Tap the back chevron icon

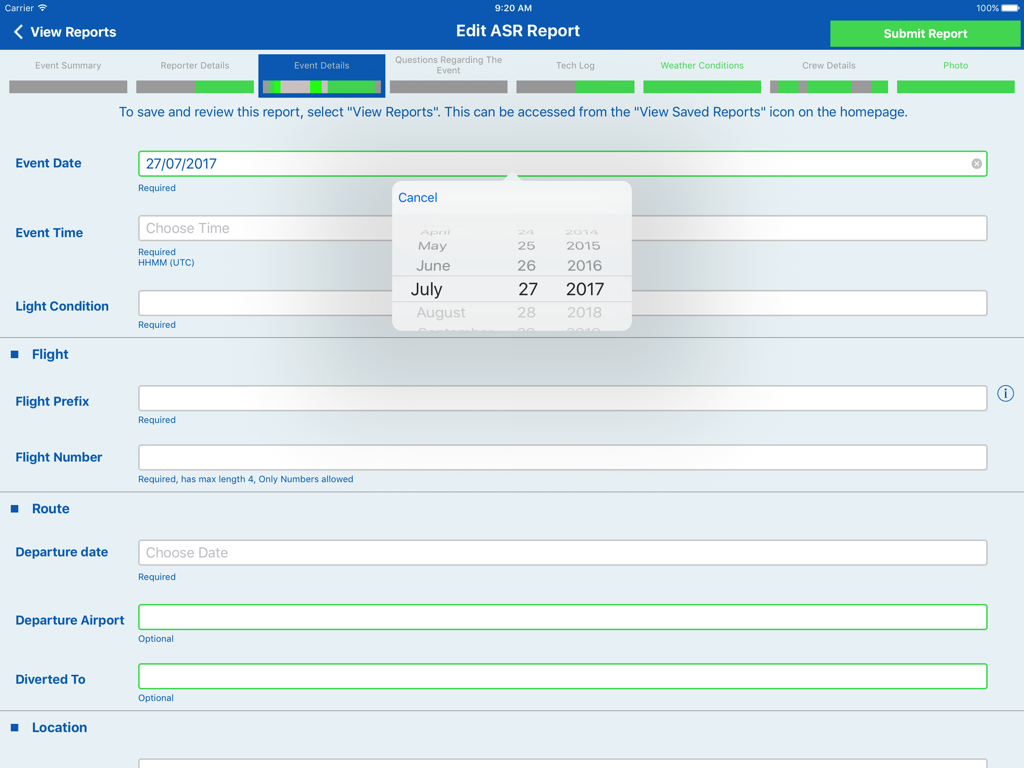[18, 32]
